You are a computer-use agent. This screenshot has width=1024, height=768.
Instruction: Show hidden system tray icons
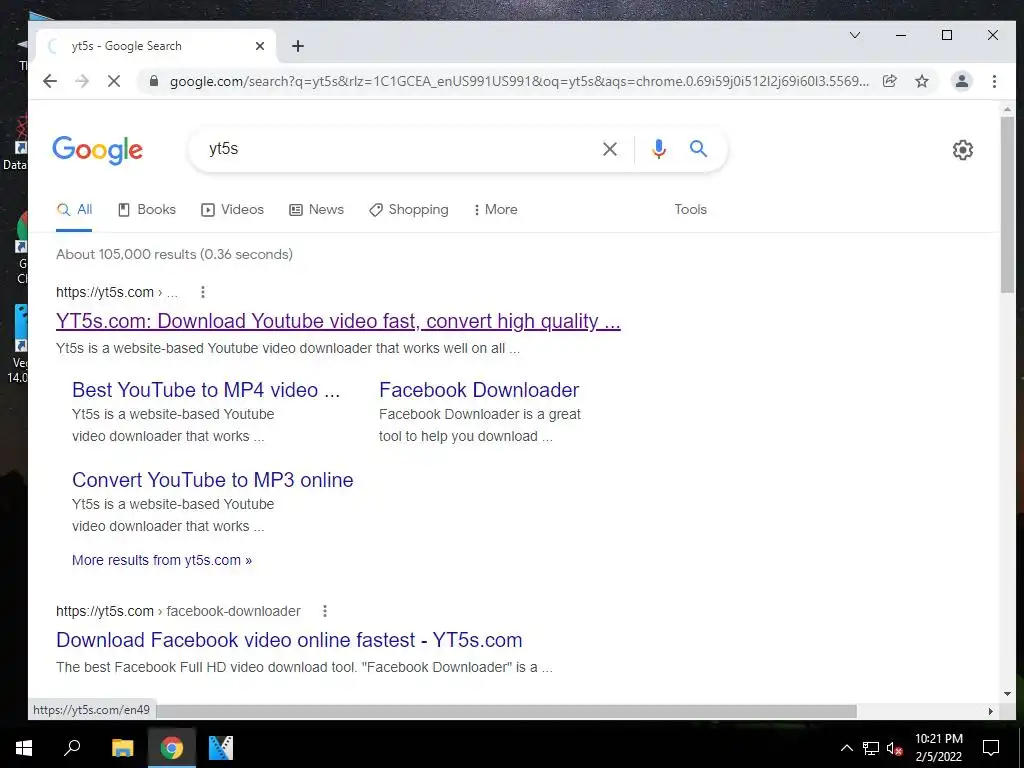(846, 748)
